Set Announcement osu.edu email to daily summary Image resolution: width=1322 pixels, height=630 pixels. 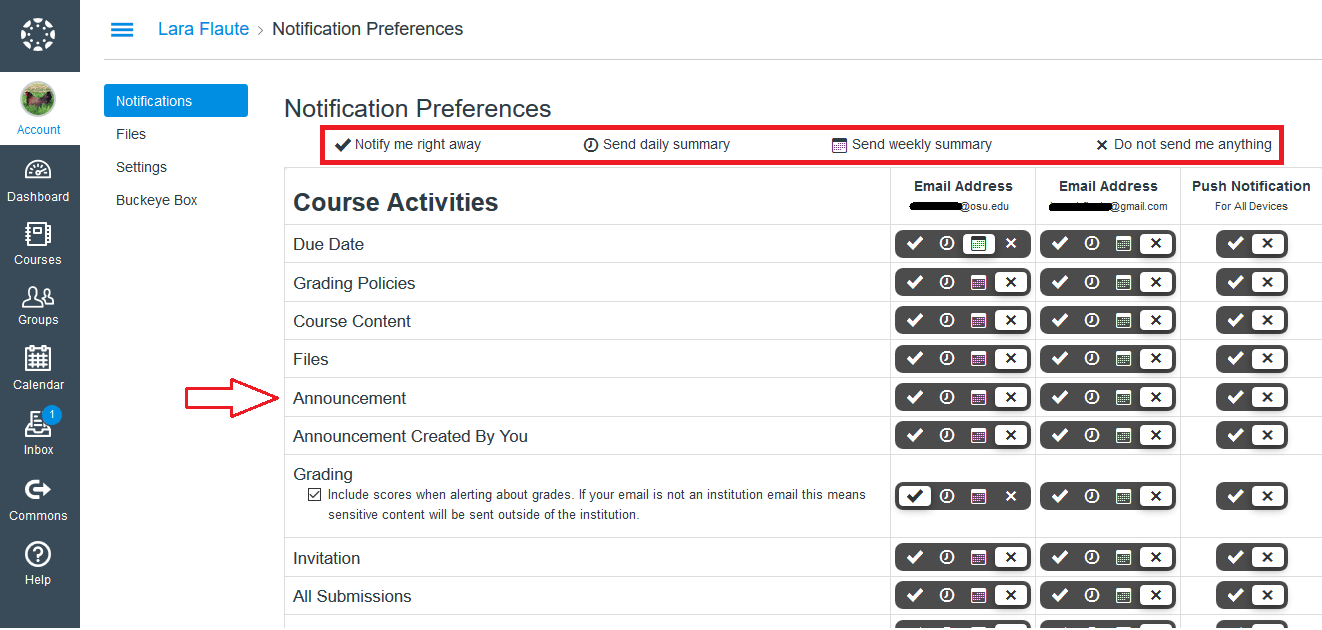point(947,397)
